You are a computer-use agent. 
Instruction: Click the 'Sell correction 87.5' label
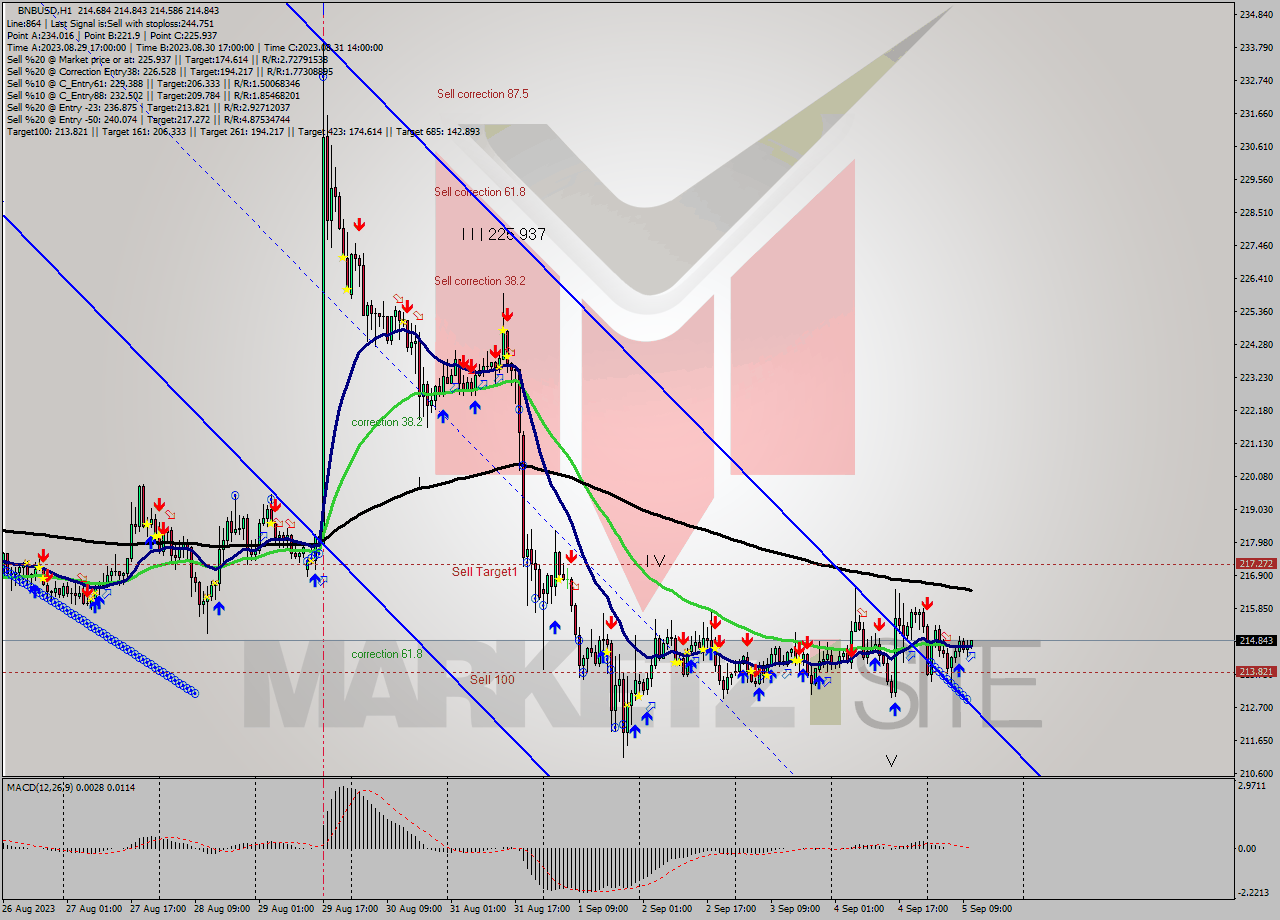(482, 94)
